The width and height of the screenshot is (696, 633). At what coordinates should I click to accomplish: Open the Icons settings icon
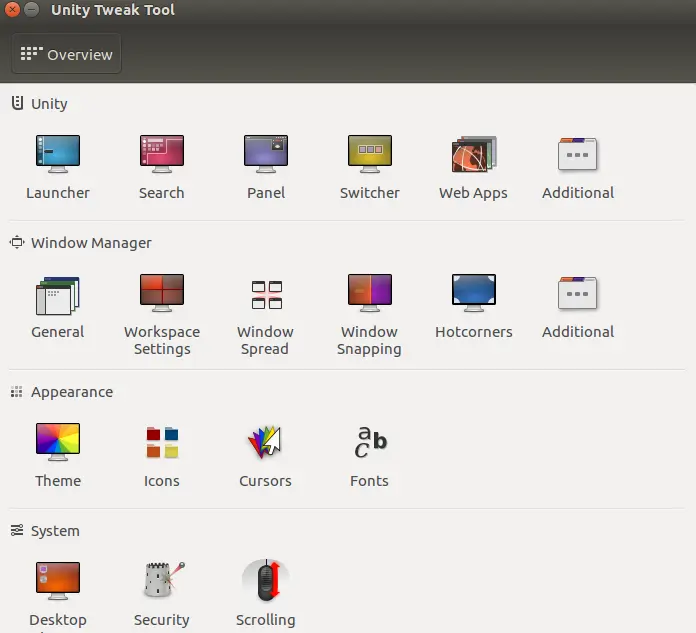click(x=162, y=442)
